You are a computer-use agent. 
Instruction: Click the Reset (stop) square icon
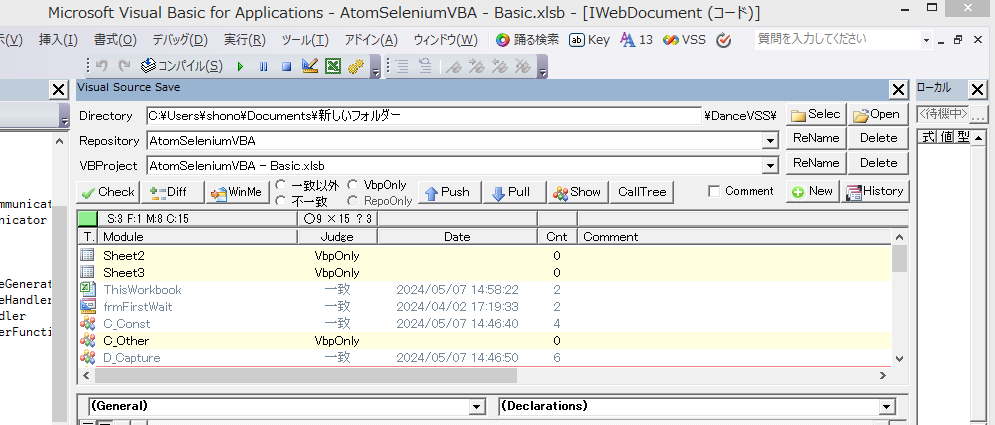286,66
